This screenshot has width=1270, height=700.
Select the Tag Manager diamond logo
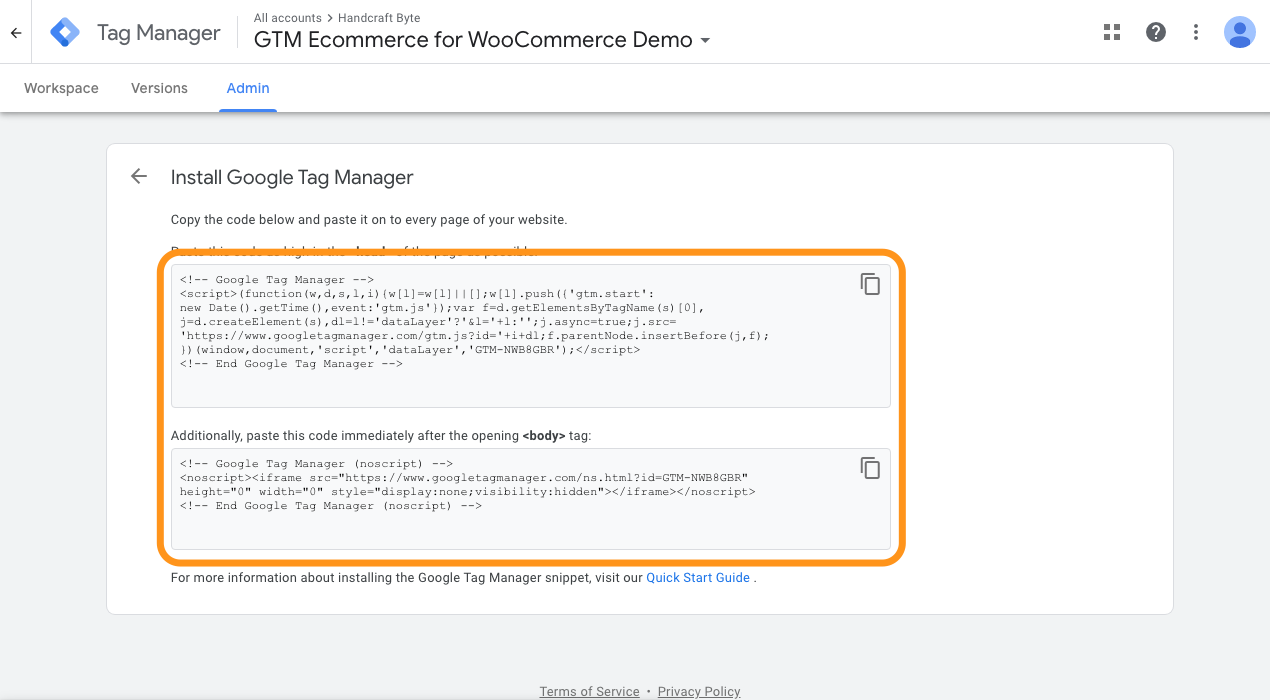tap(64, 31)
